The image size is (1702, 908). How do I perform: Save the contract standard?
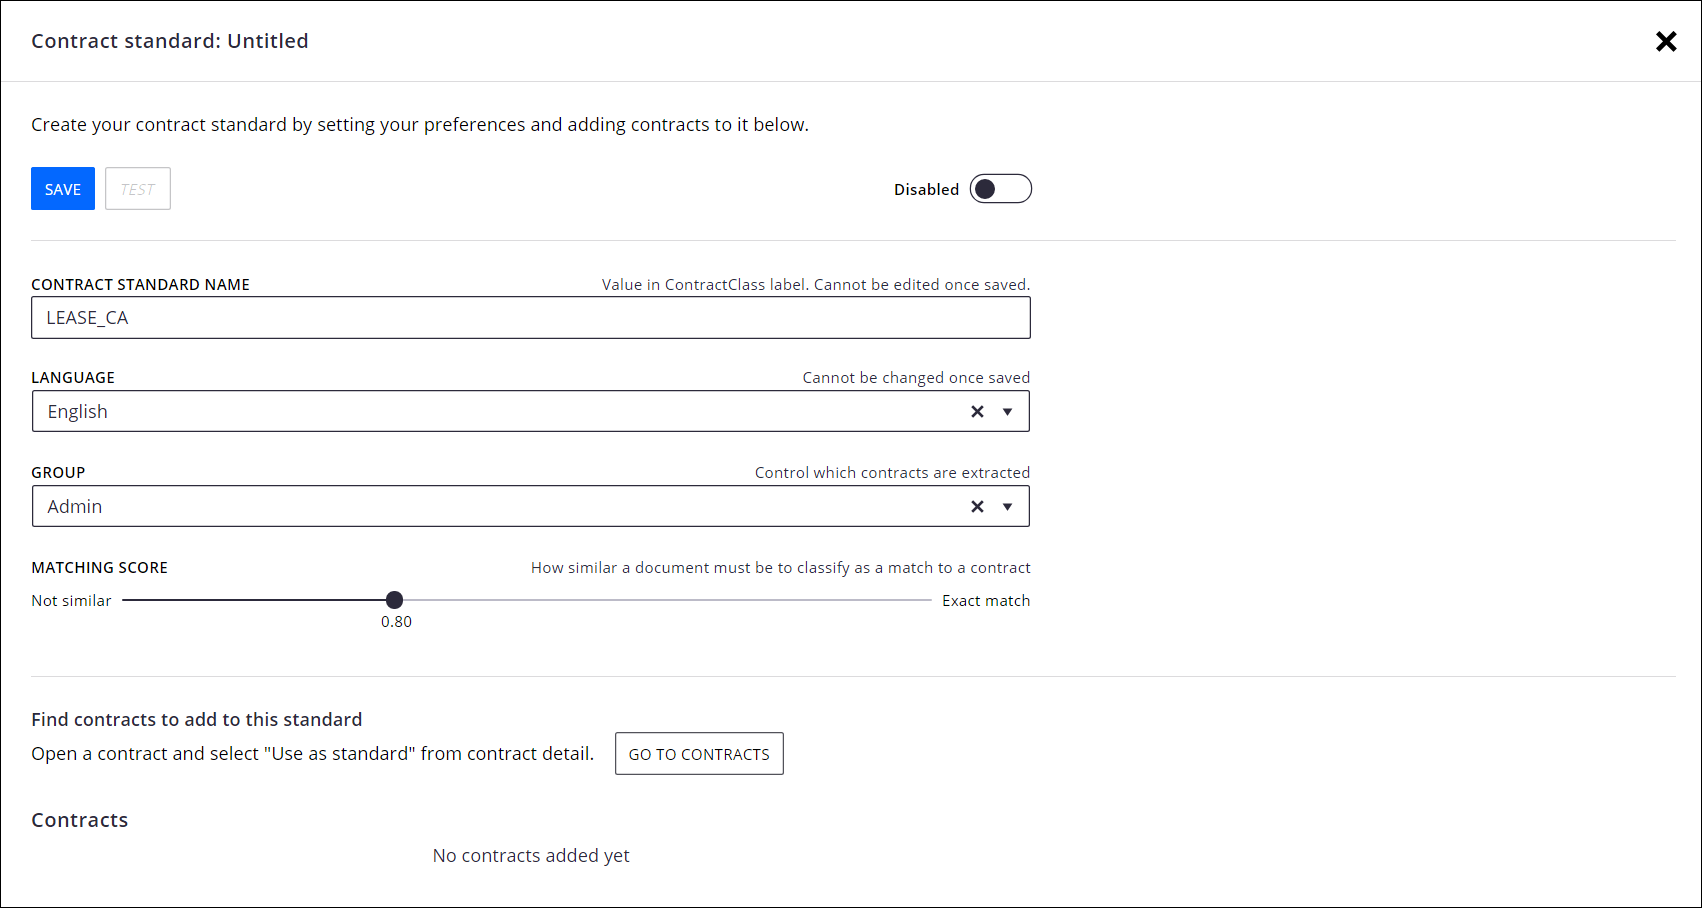point(62,188)
